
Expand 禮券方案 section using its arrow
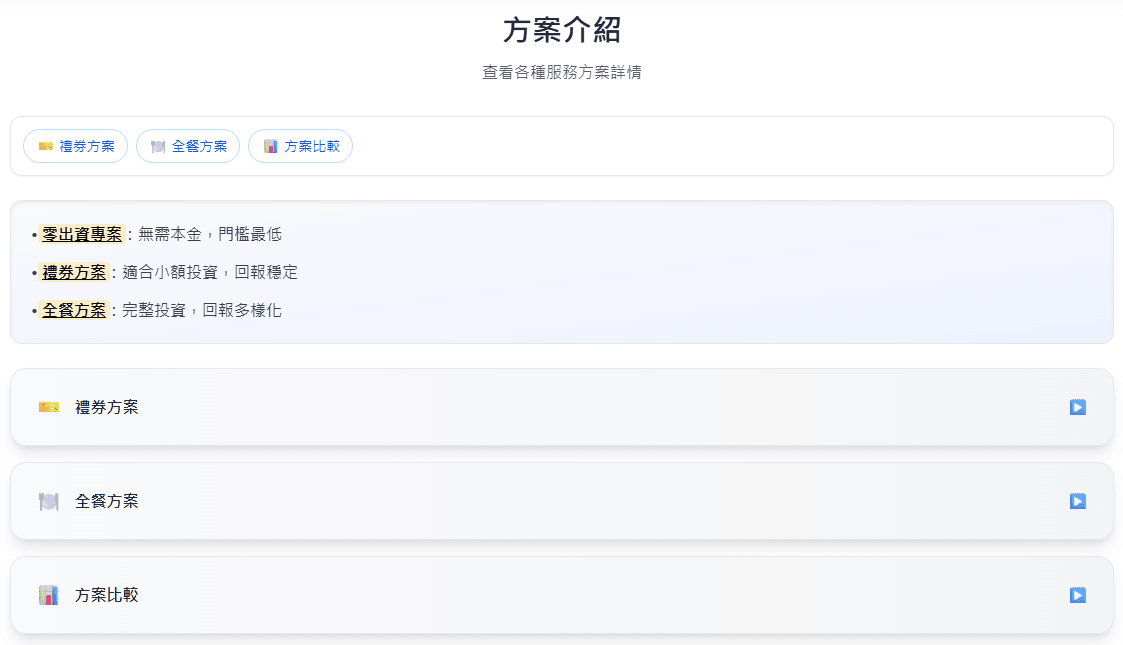pyautogui.click(x=1077, y=407)
